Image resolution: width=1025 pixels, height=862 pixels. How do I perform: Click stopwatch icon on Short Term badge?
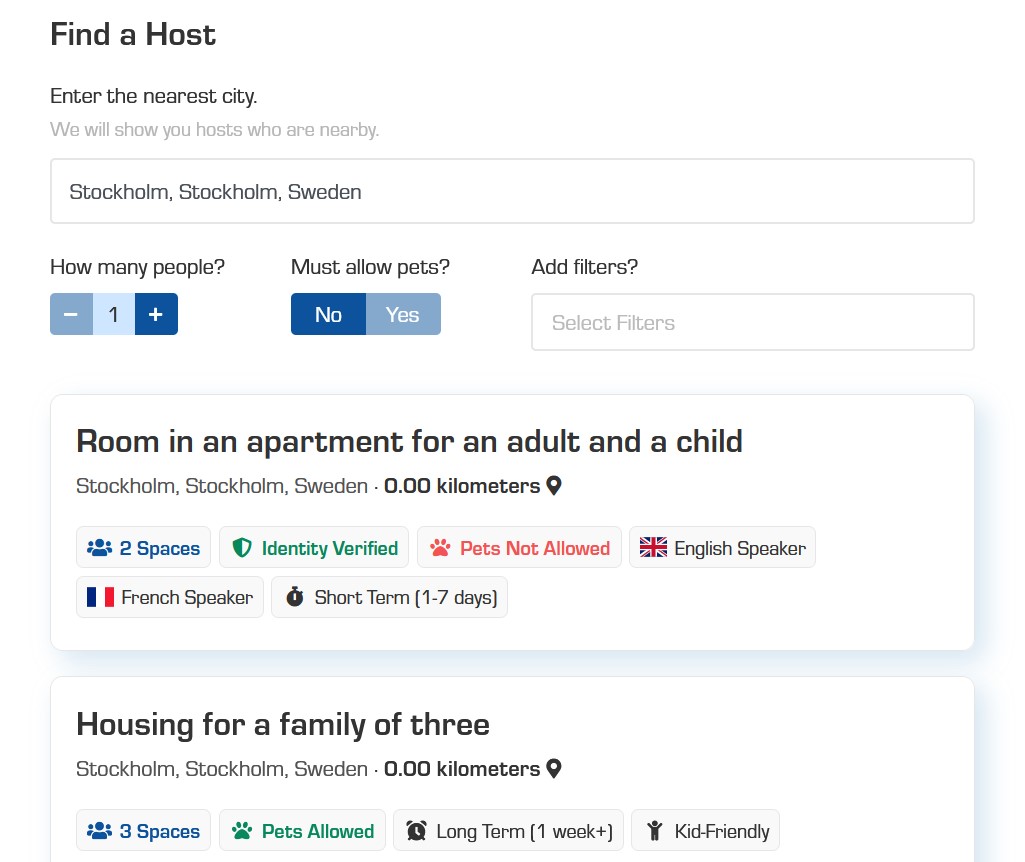[x=294, y=598]
